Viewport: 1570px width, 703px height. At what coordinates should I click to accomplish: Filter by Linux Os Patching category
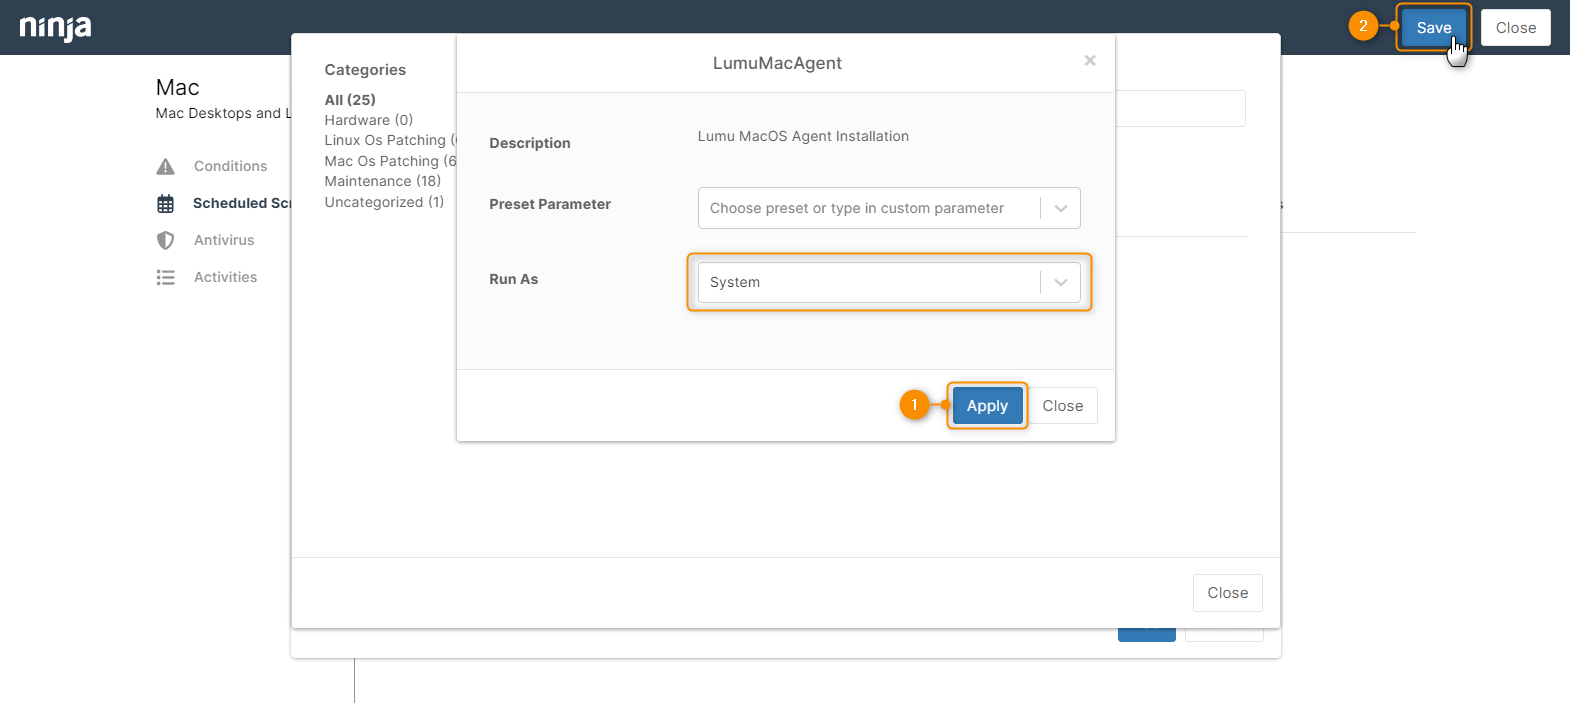point(386,141)
